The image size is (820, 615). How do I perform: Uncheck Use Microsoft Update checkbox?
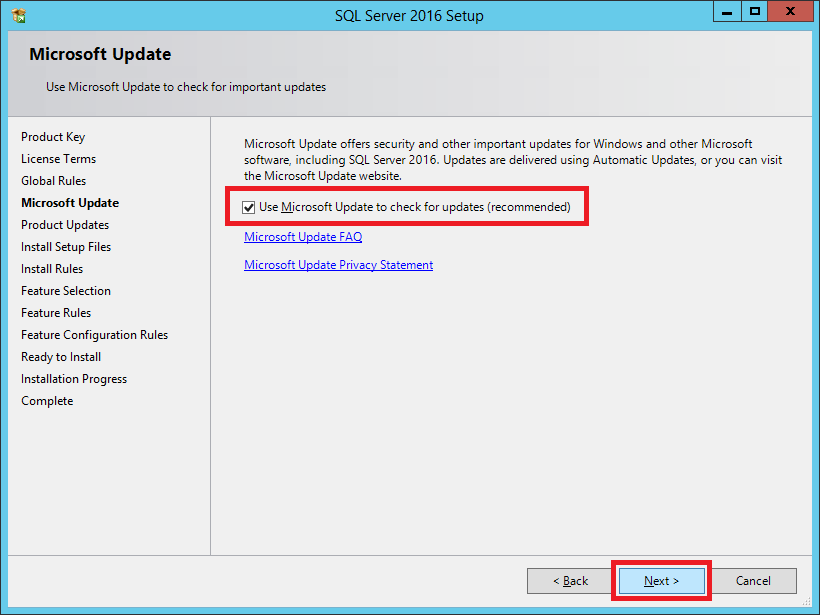pos(249,208)
